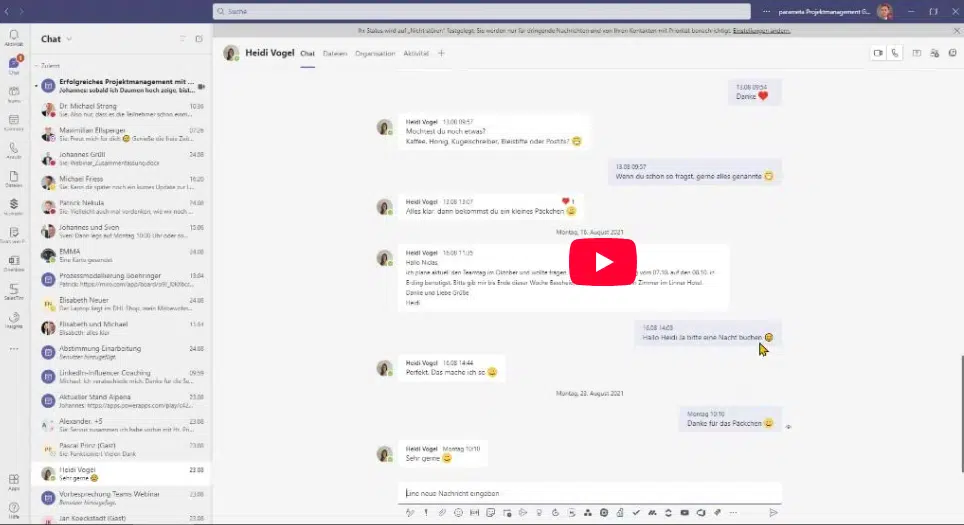964x525 pixels.
Task: Open the Johannes Grüll conversation
Action: [x=122, y=159]
